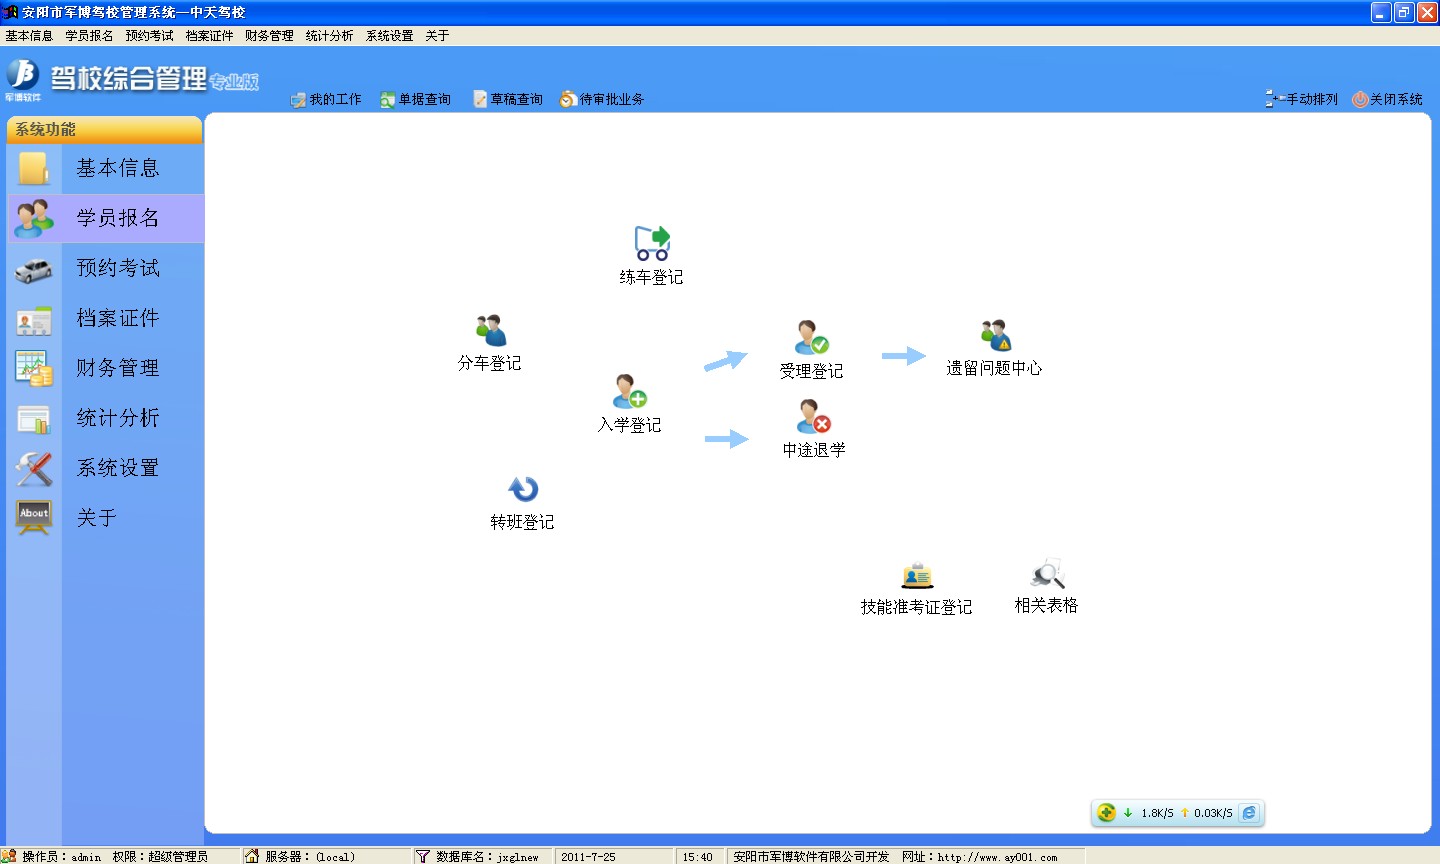Click the 服务器 house icon in the status bar
The width and height of the screenshot is (1440, 864).
[252, 856]
